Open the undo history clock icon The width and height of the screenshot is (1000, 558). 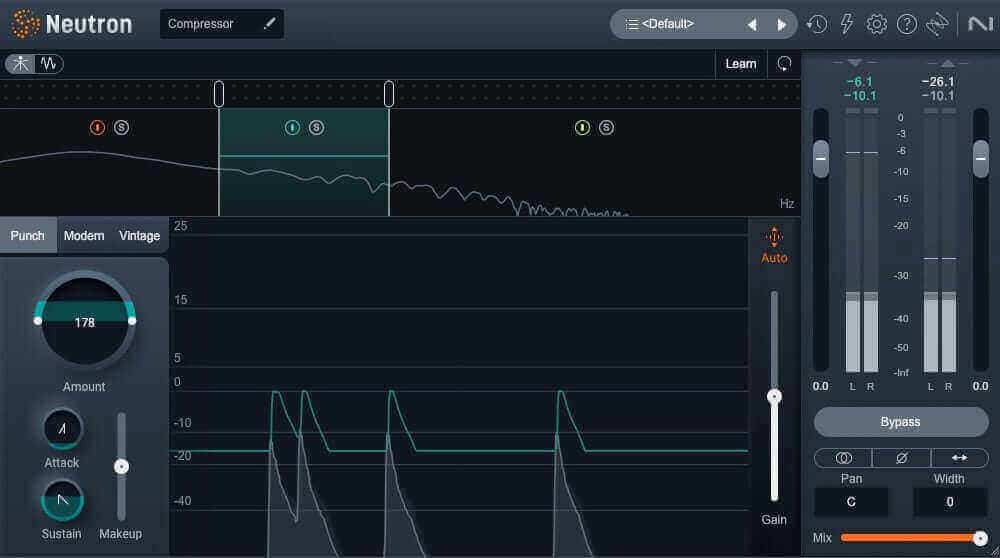(x=817, y=24)
